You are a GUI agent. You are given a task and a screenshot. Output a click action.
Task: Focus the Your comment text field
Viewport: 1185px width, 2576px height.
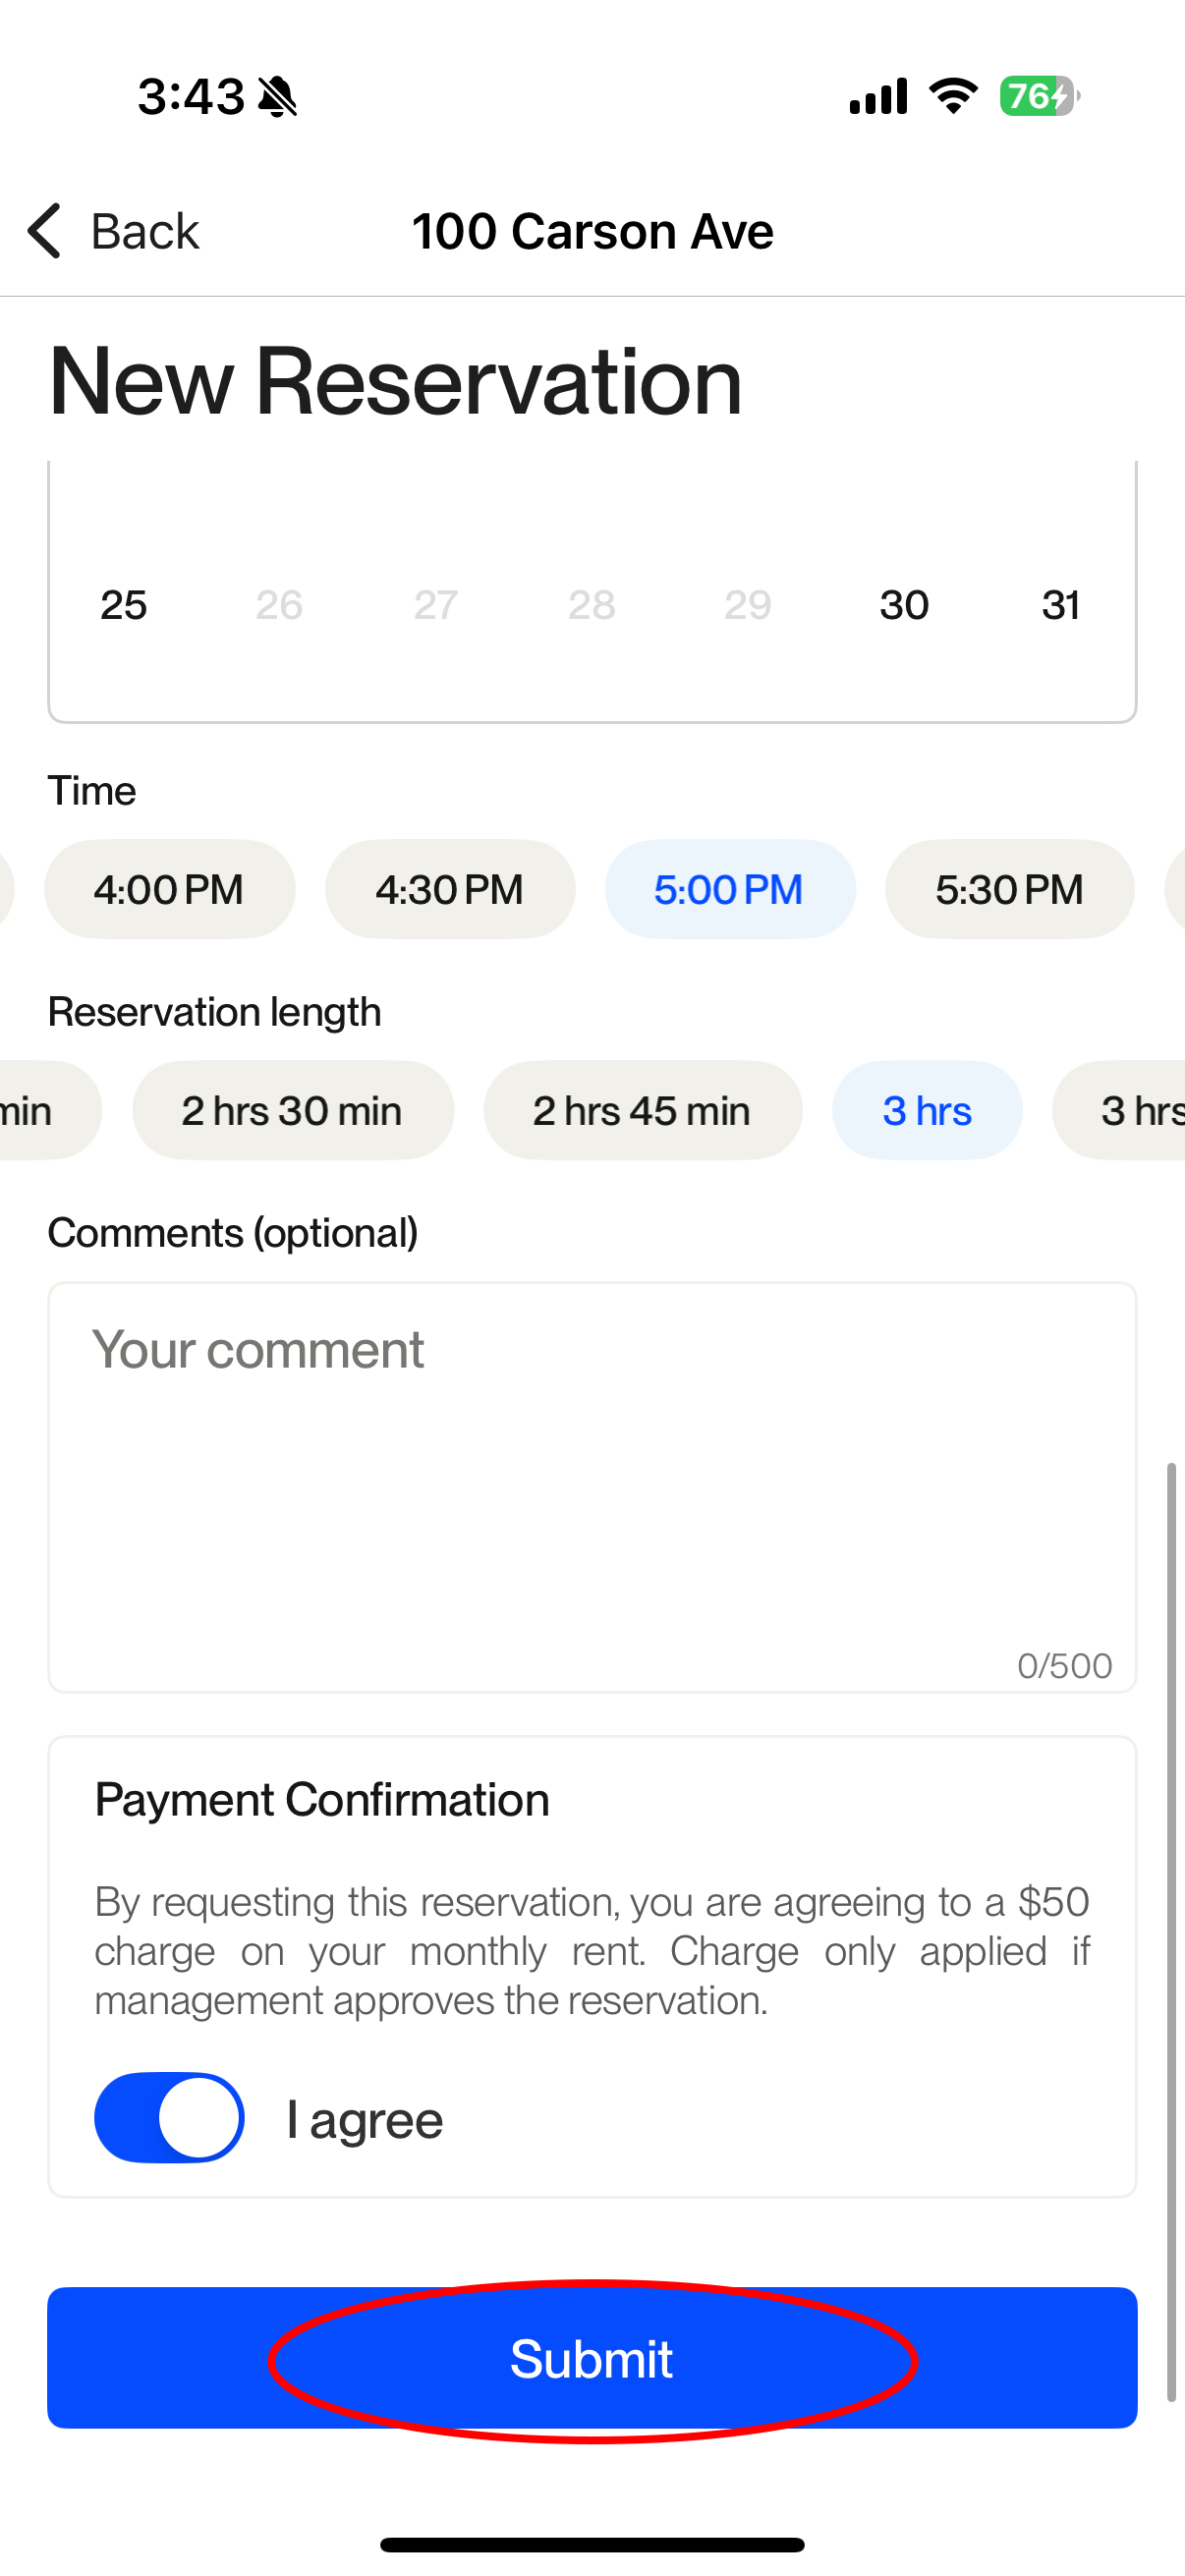coord(592,1487)
